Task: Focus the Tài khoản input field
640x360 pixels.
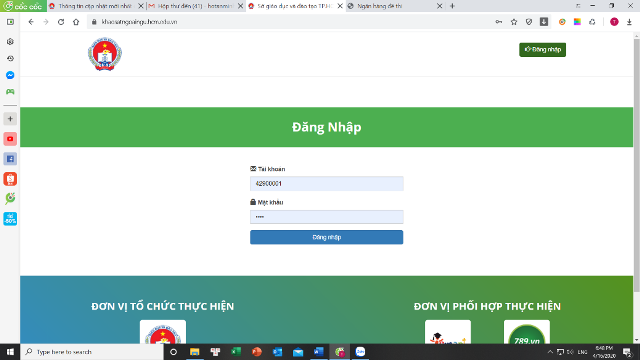Action: tap(327, 184)
